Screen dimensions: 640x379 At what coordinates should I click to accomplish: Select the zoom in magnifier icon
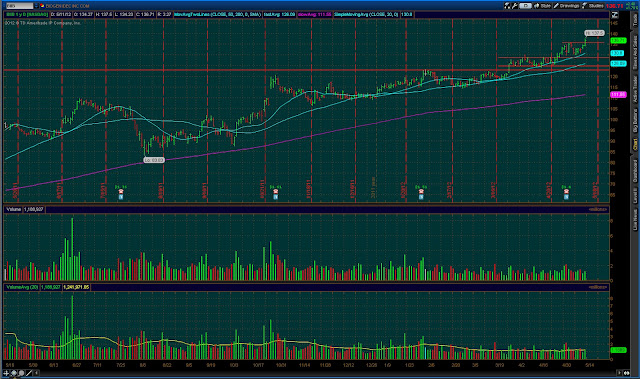point(14,373)
